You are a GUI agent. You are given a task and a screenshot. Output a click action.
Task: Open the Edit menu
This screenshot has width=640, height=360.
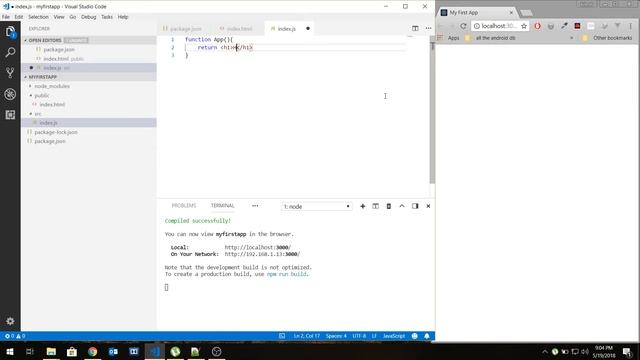[19, 17]
